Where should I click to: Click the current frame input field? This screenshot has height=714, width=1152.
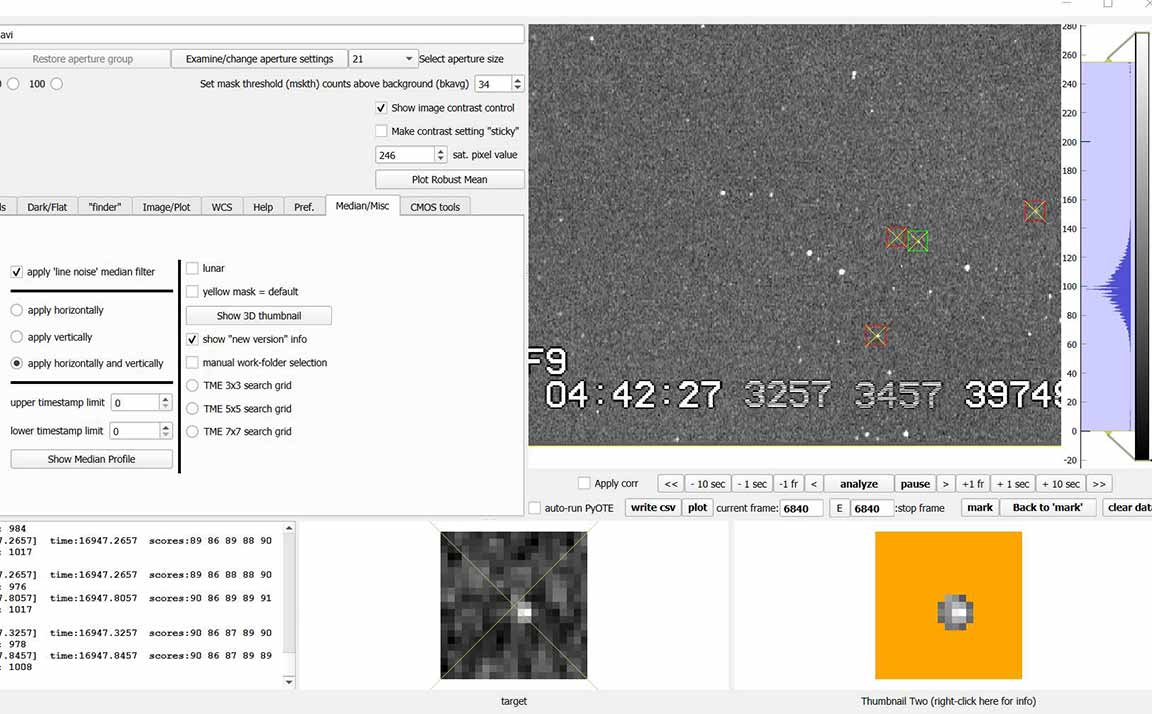tap(800, 508)
